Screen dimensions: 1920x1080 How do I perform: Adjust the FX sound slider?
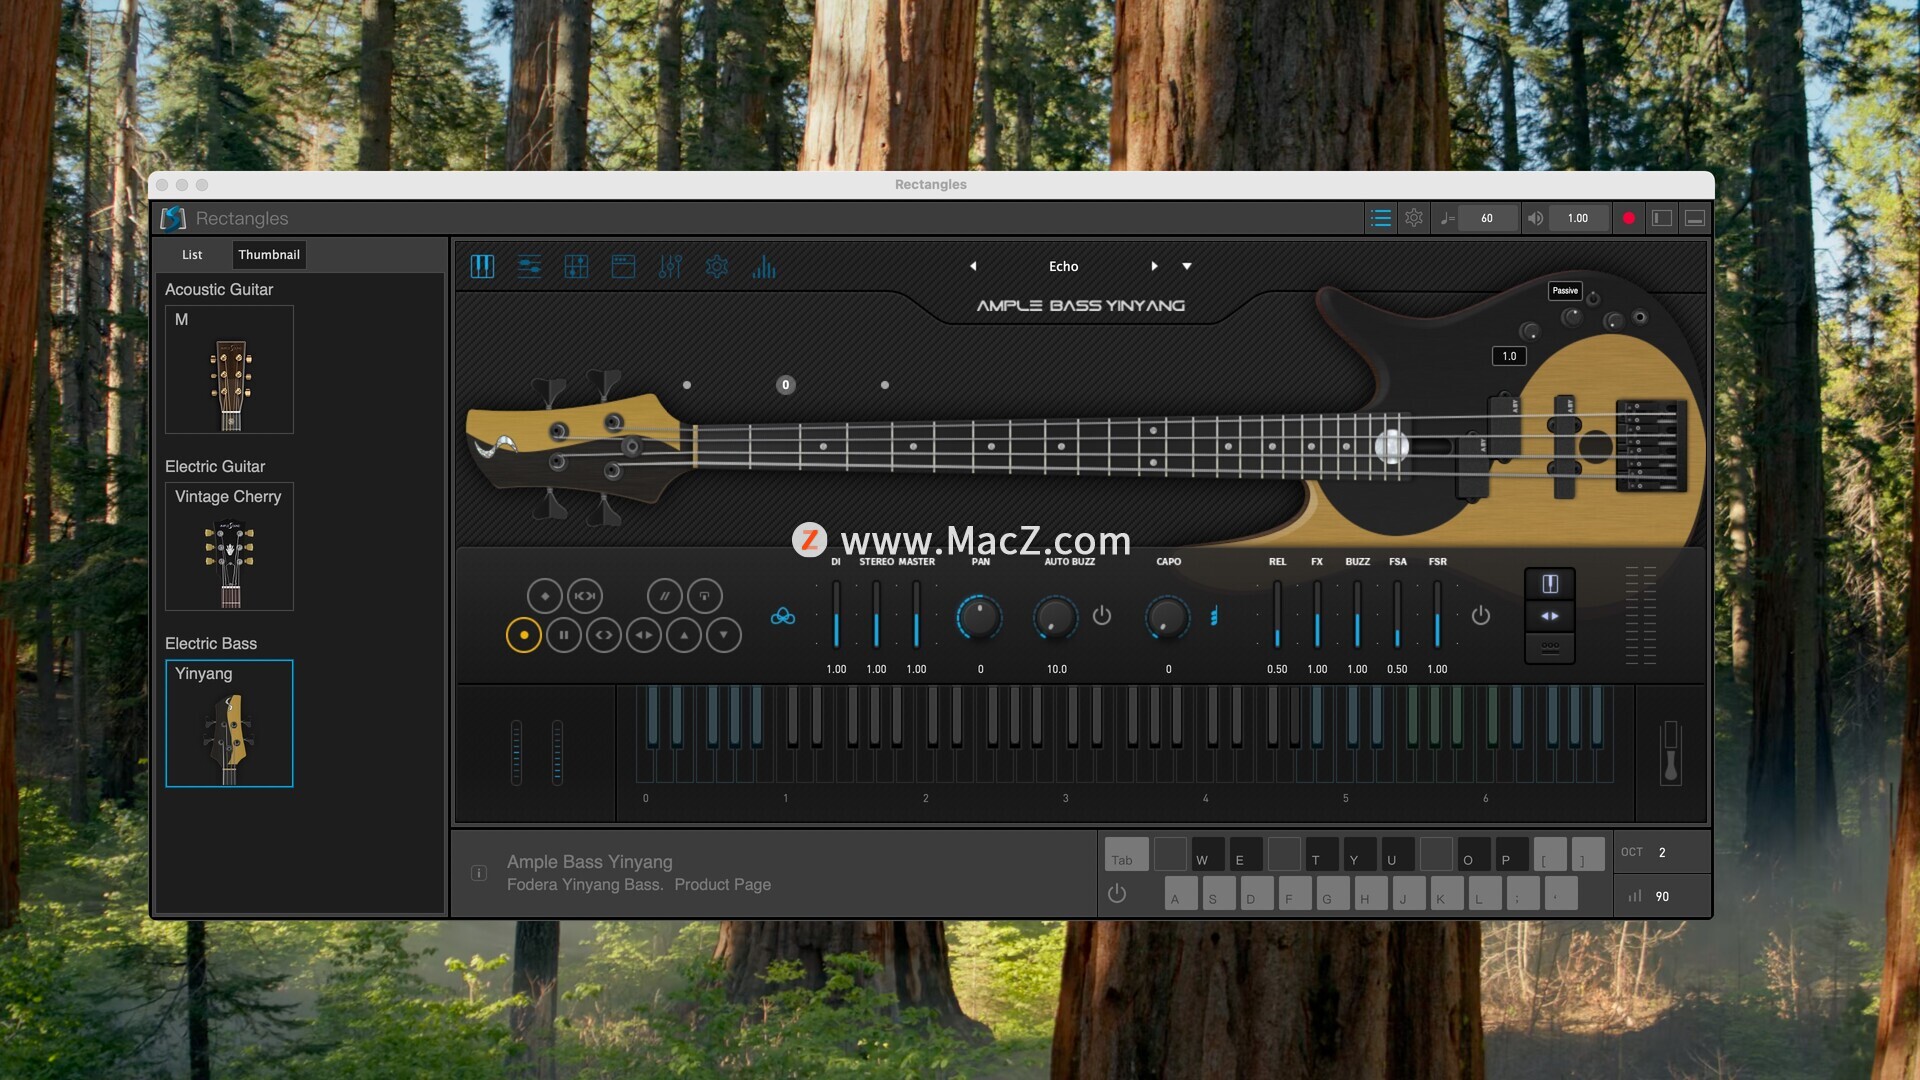click(1317, 615)
